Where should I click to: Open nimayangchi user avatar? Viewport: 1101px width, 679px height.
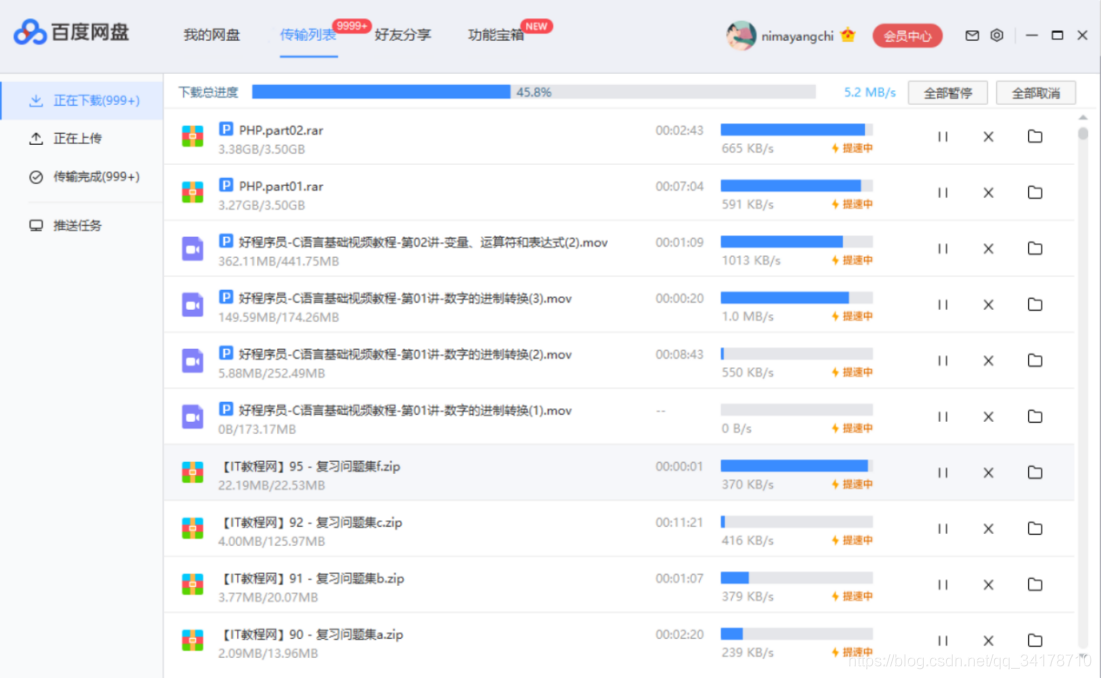[x=741, y=35]
